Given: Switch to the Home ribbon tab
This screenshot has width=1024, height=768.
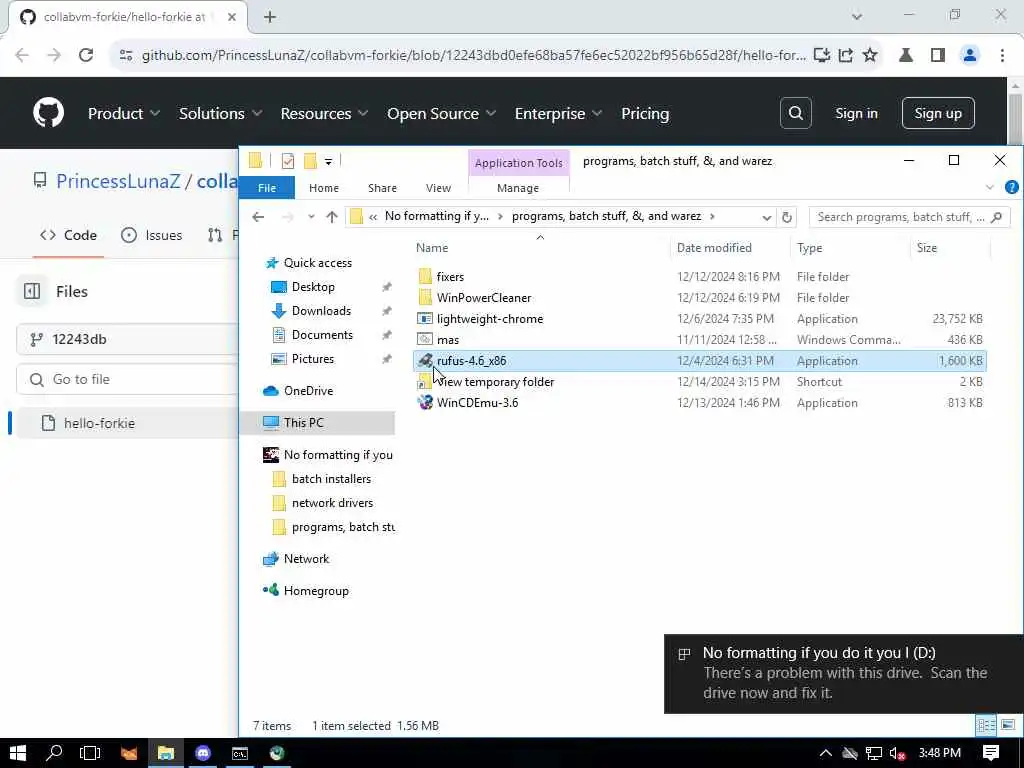Looking at the screenshot, I should pyautogui.click(x=324, y=188).
